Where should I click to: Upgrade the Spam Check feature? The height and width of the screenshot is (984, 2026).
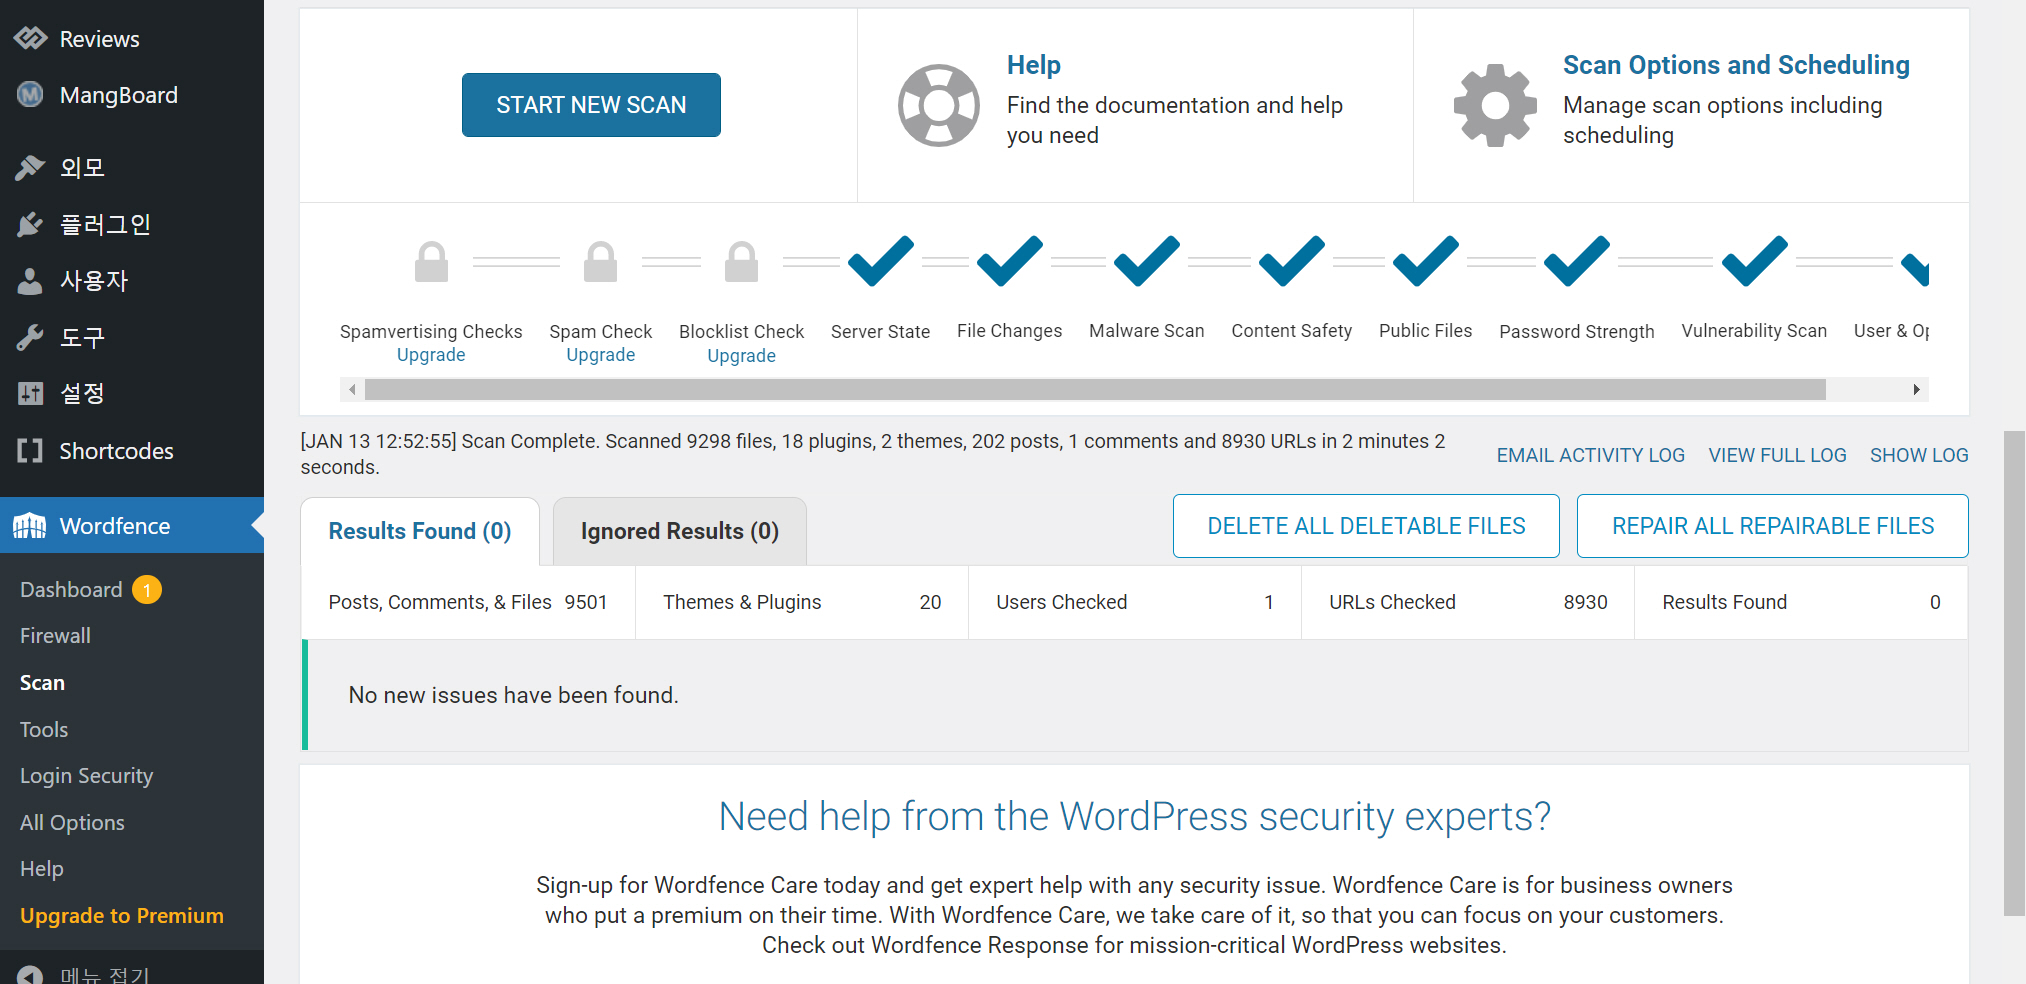pos(600,355)
